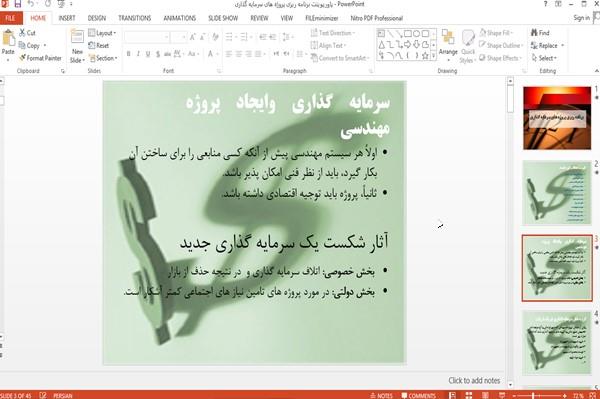Click the Clear All Formatting icon
This screenshot has height=399, width=600.
pyautogui.click(x=215, y=37)
